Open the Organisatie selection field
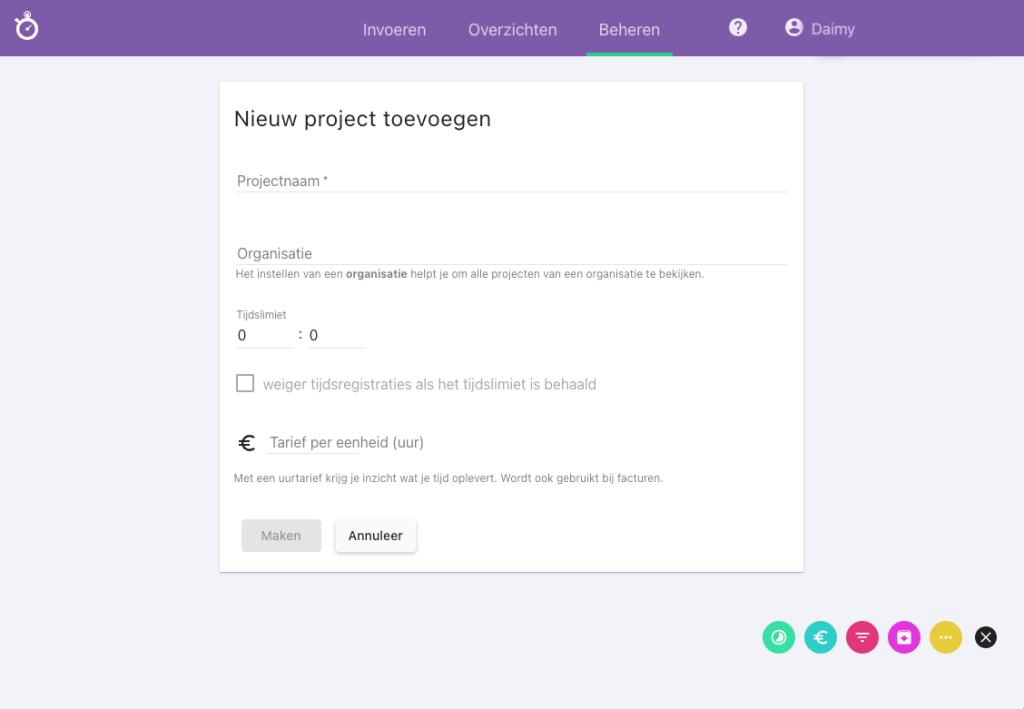 coord(510,254)
